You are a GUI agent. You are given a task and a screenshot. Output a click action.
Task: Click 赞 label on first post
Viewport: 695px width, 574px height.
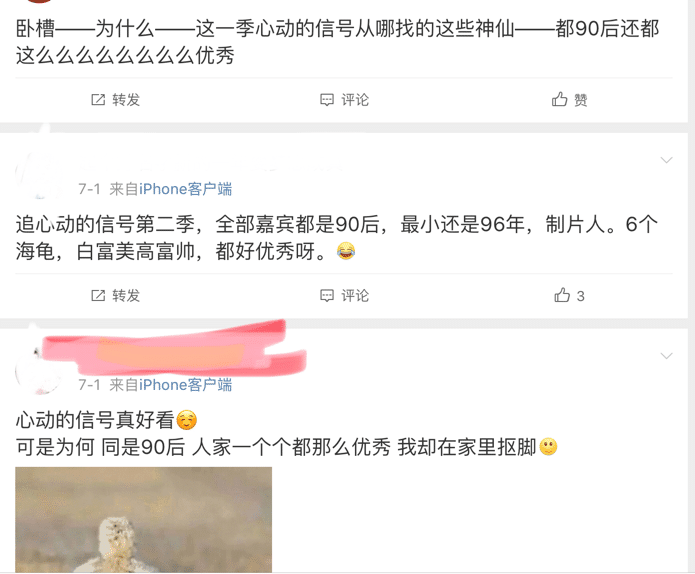click(x=581, y=100)
